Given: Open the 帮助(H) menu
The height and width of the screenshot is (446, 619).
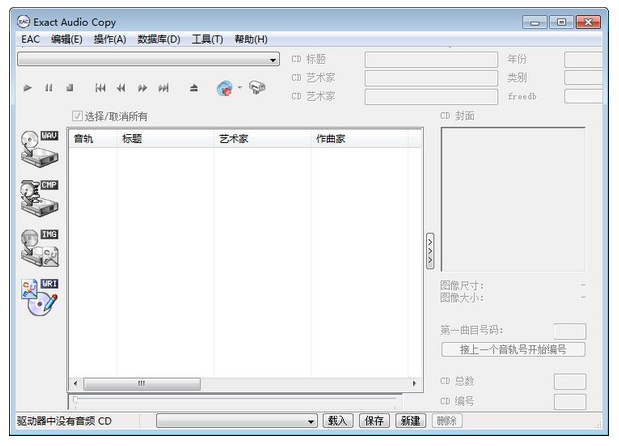Looking at the screenshot, I should pos(251,39).
